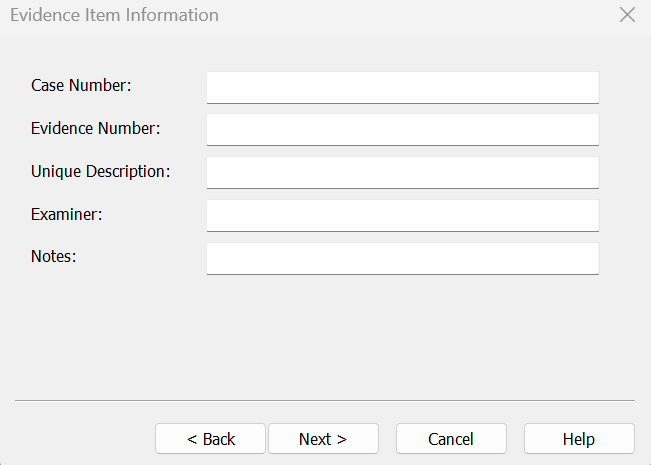Viewport: 651px width, 465px height.
Task: Go back with the Back button
Action: coord(210,439)
